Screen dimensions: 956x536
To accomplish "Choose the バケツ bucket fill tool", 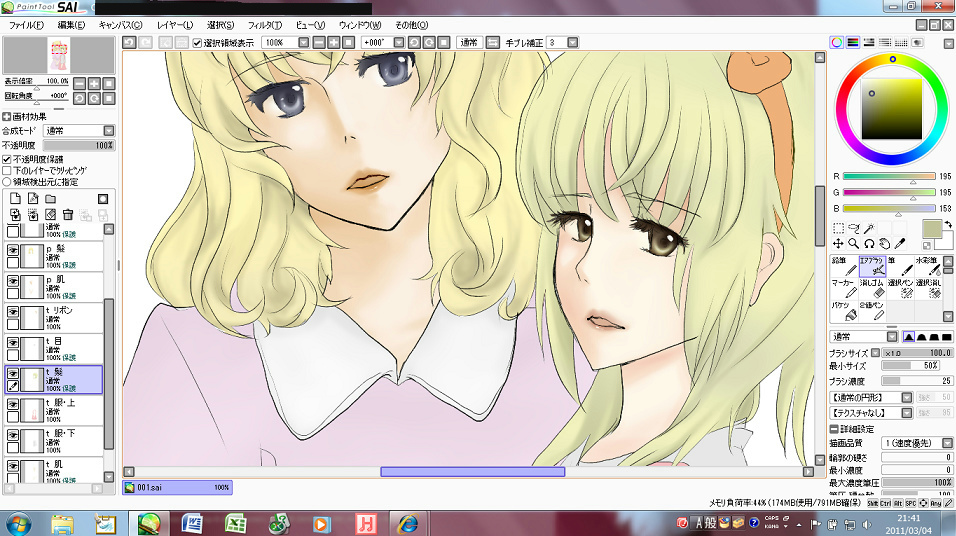I will pos(844,311).
